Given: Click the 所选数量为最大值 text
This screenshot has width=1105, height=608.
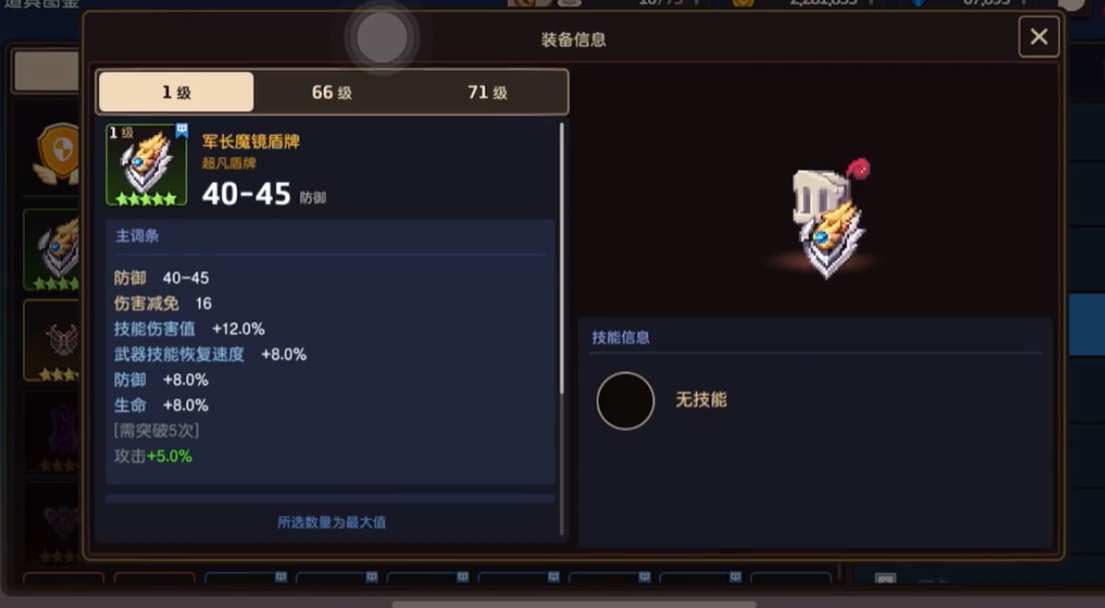Looking at the screenshot, I should (x=331, y=522).
